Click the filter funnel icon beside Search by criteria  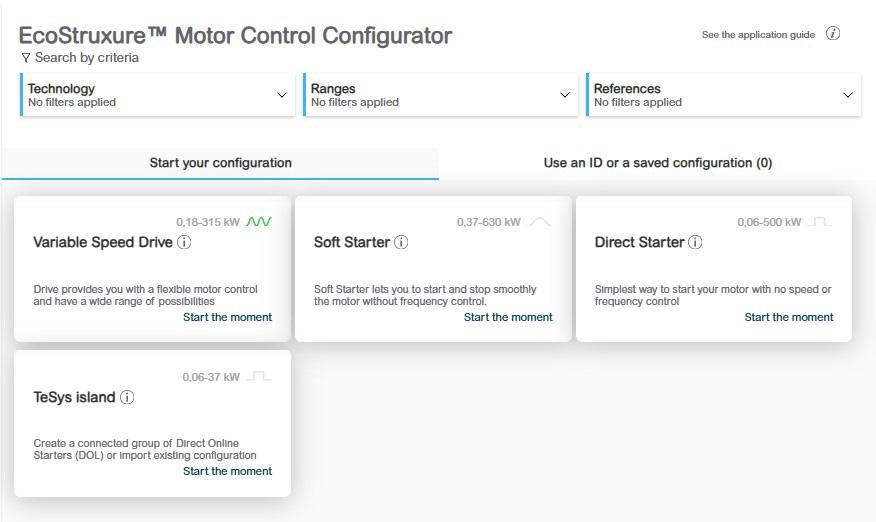[26, 58]
